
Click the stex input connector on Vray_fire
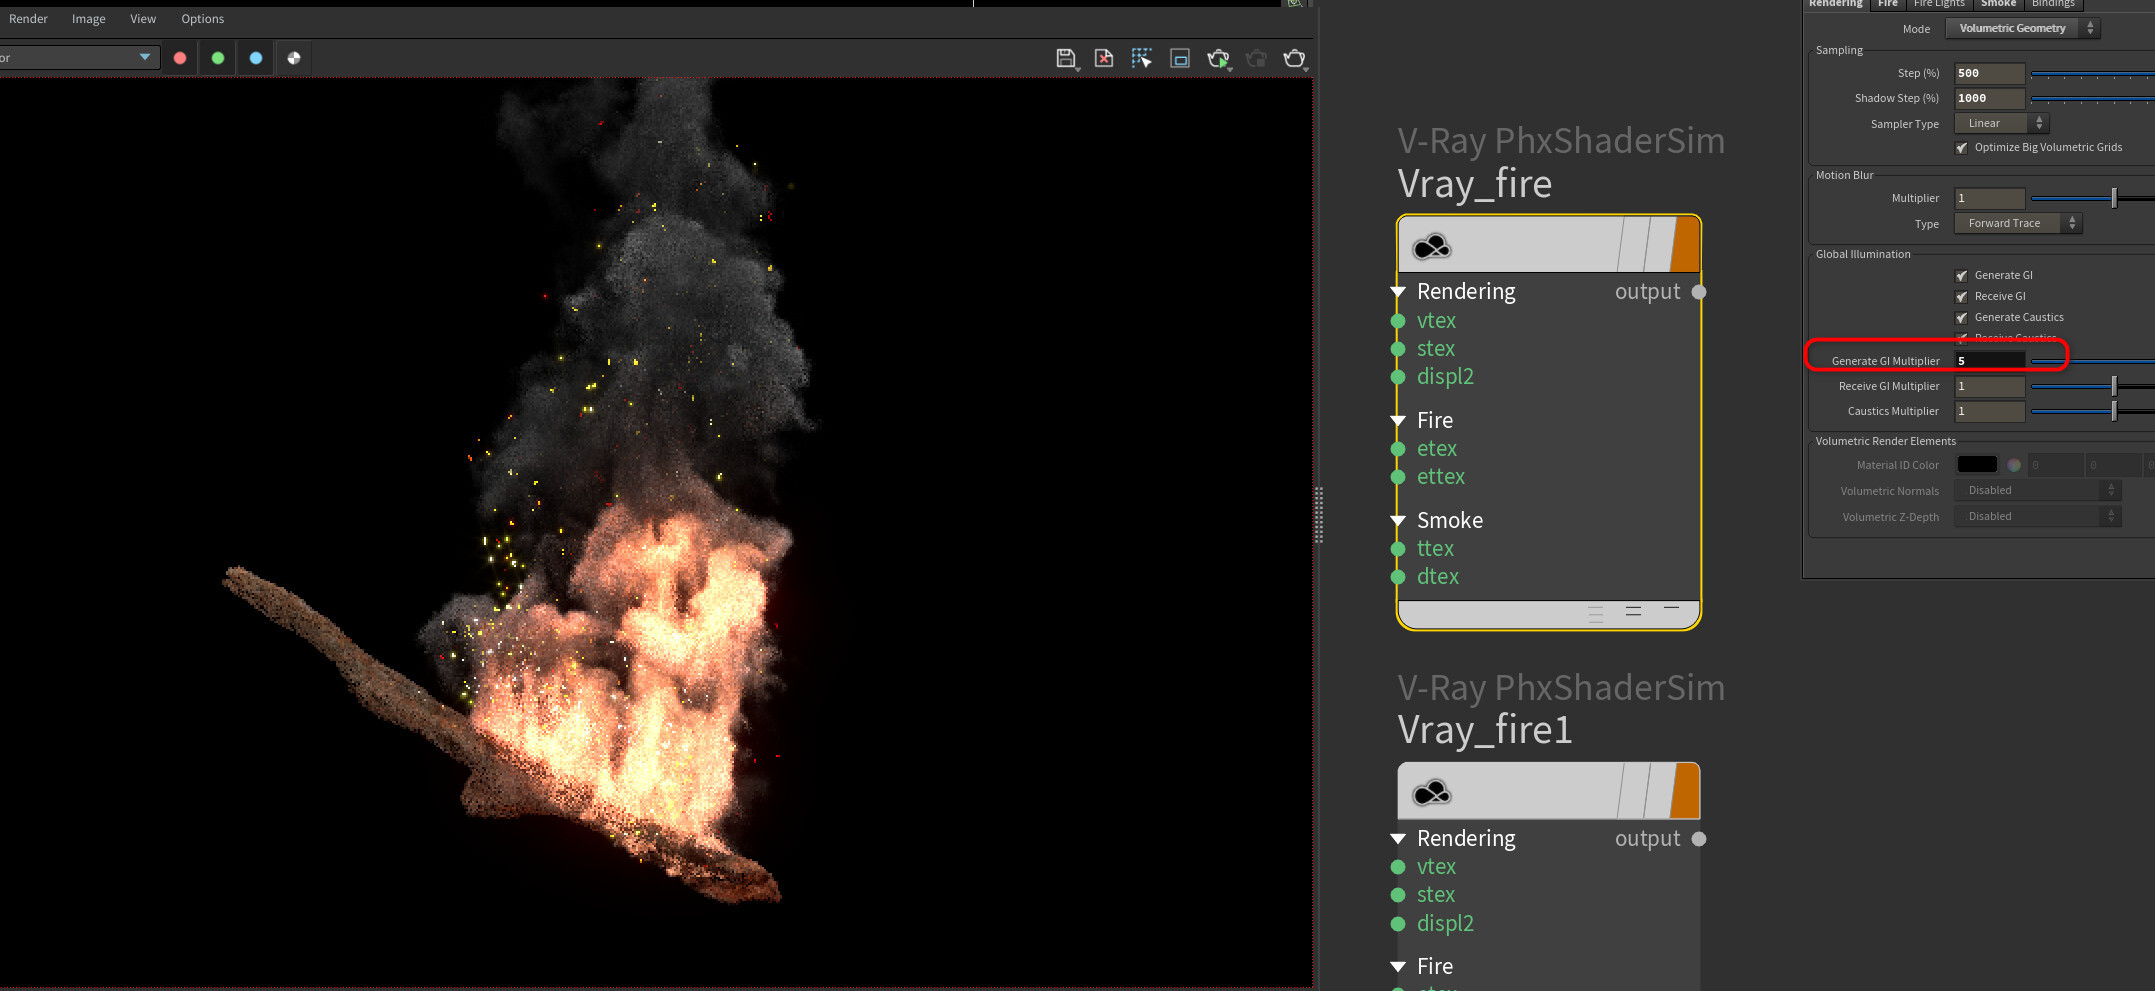point(1399,349)
